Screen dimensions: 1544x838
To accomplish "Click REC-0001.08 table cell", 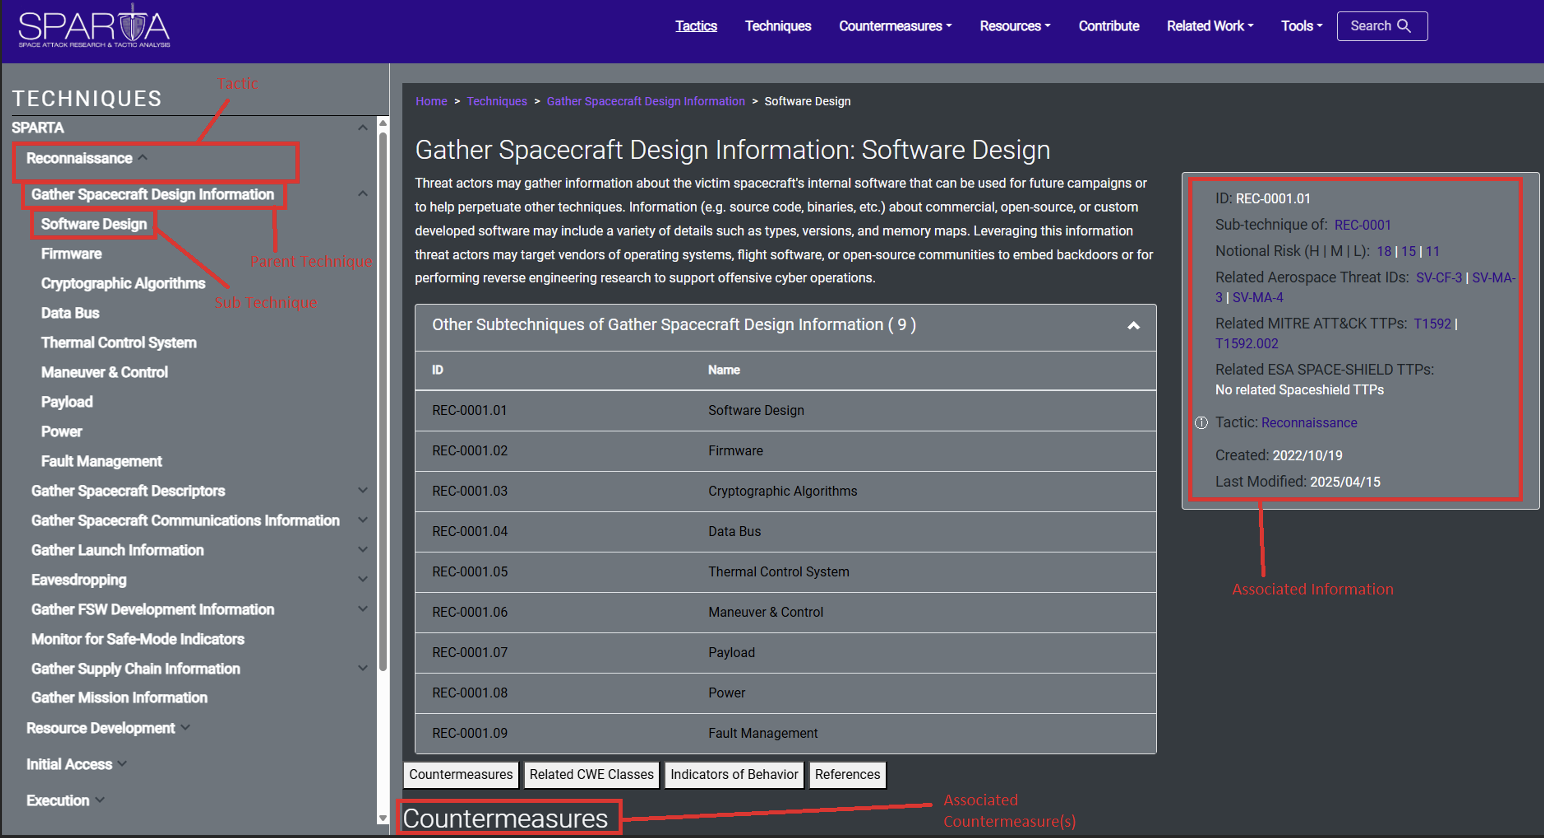I will click(x=470, y=693).
